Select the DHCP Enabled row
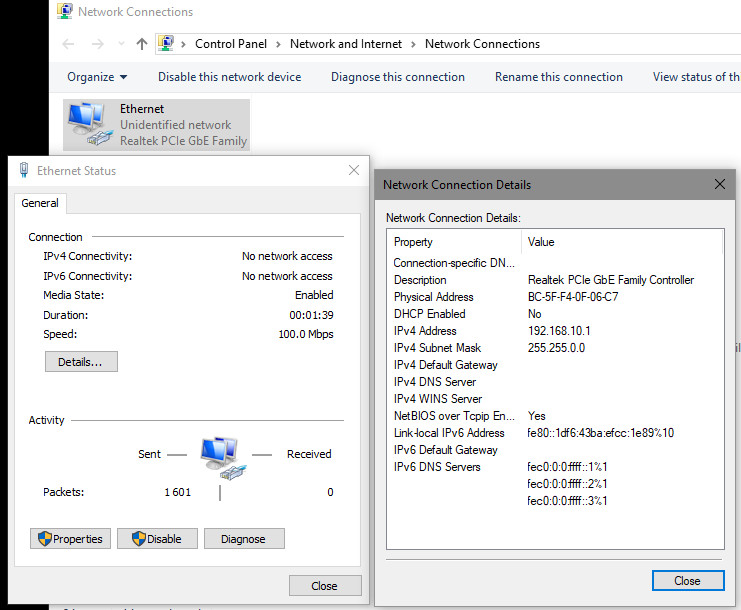Viewport: 741px width, 610px height. coord(555,314)
